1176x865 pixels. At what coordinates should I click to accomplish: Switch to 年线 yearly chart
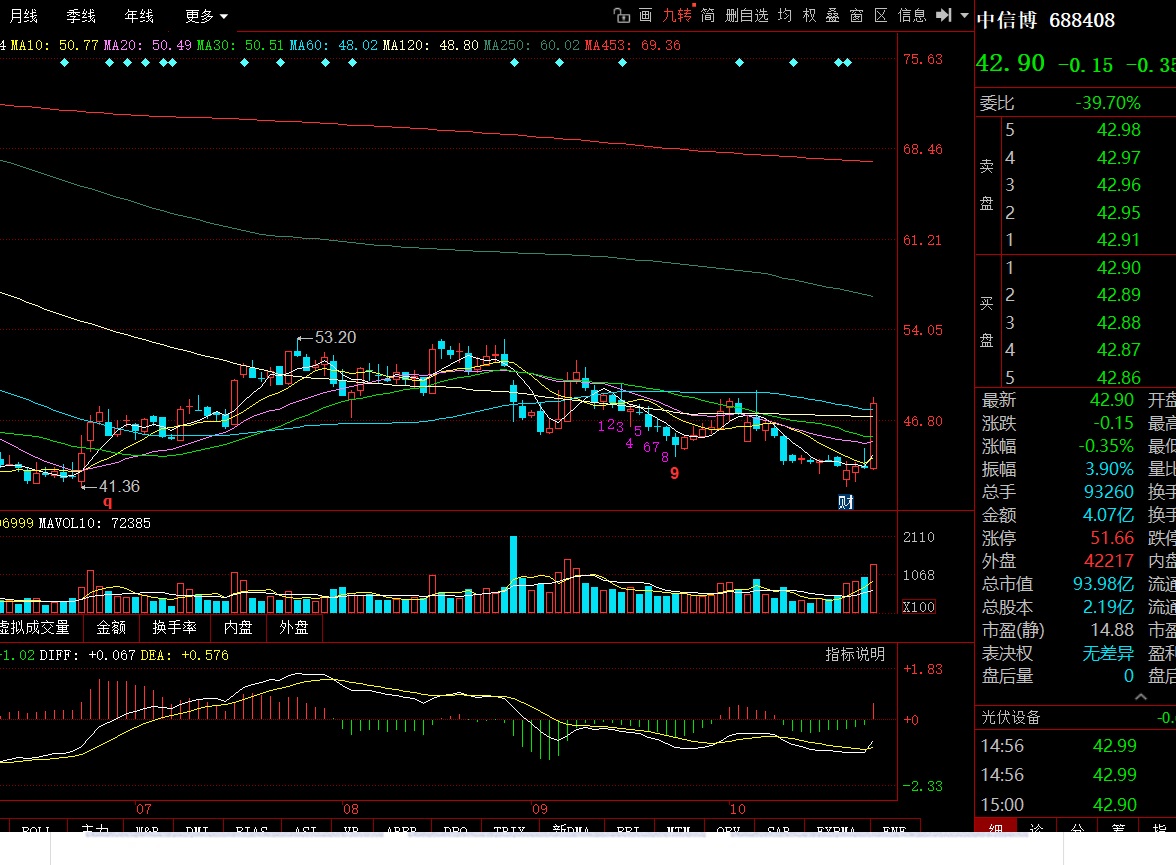[139, 16]
